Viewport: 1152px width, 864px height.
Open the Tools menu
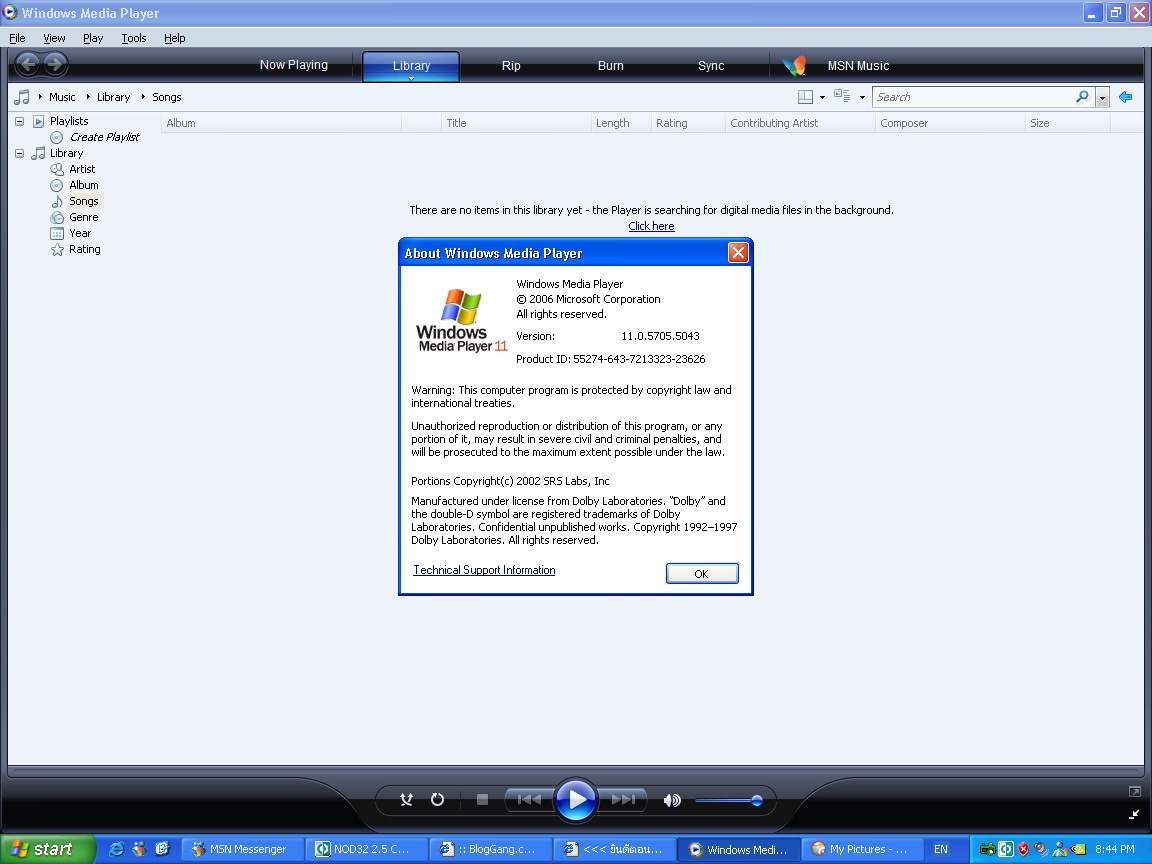(x=133, y=38)
